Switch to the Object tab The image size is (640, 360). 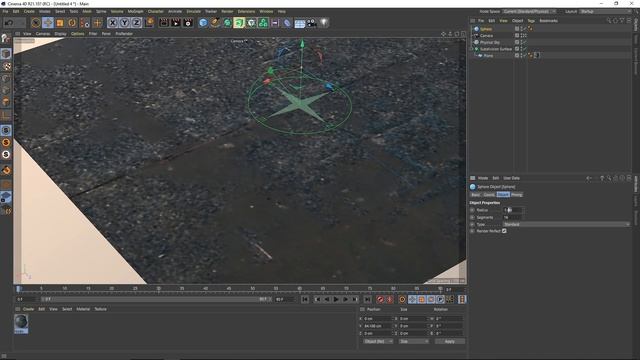click(503, 195)
